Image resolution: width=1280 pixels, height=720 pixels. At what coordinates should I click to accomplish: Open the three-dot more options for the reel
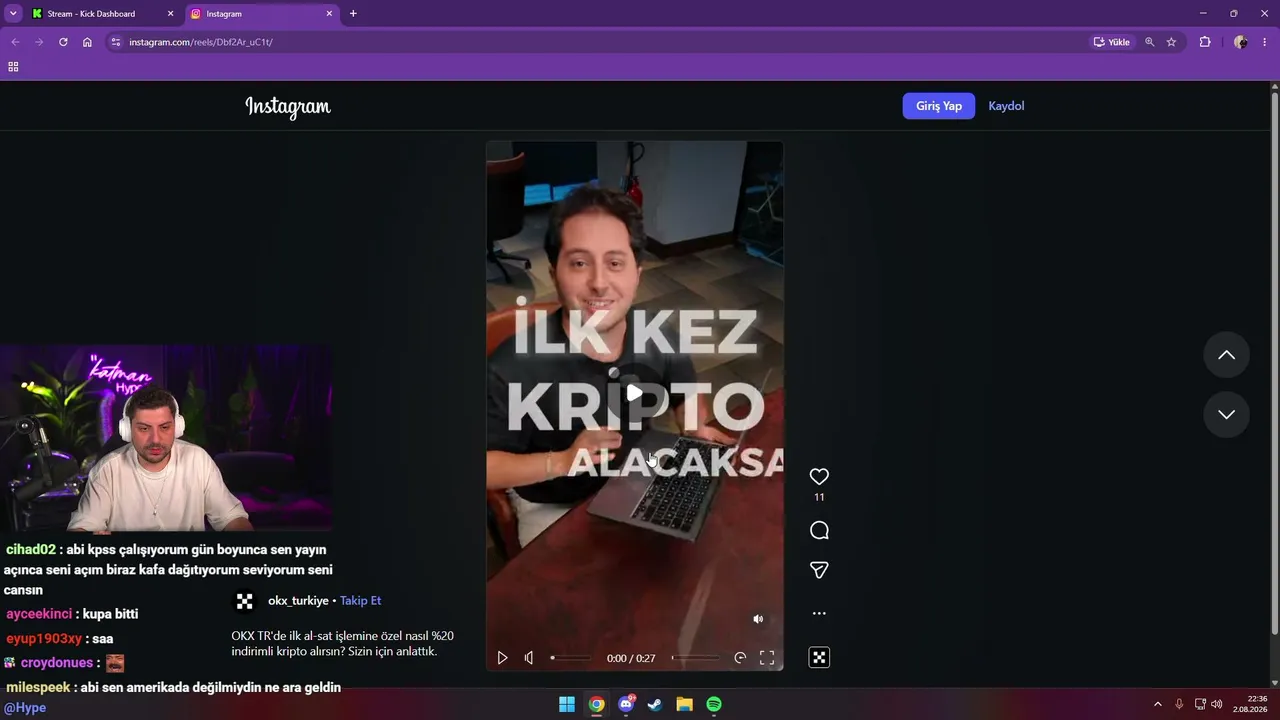[x=819, y=613]
